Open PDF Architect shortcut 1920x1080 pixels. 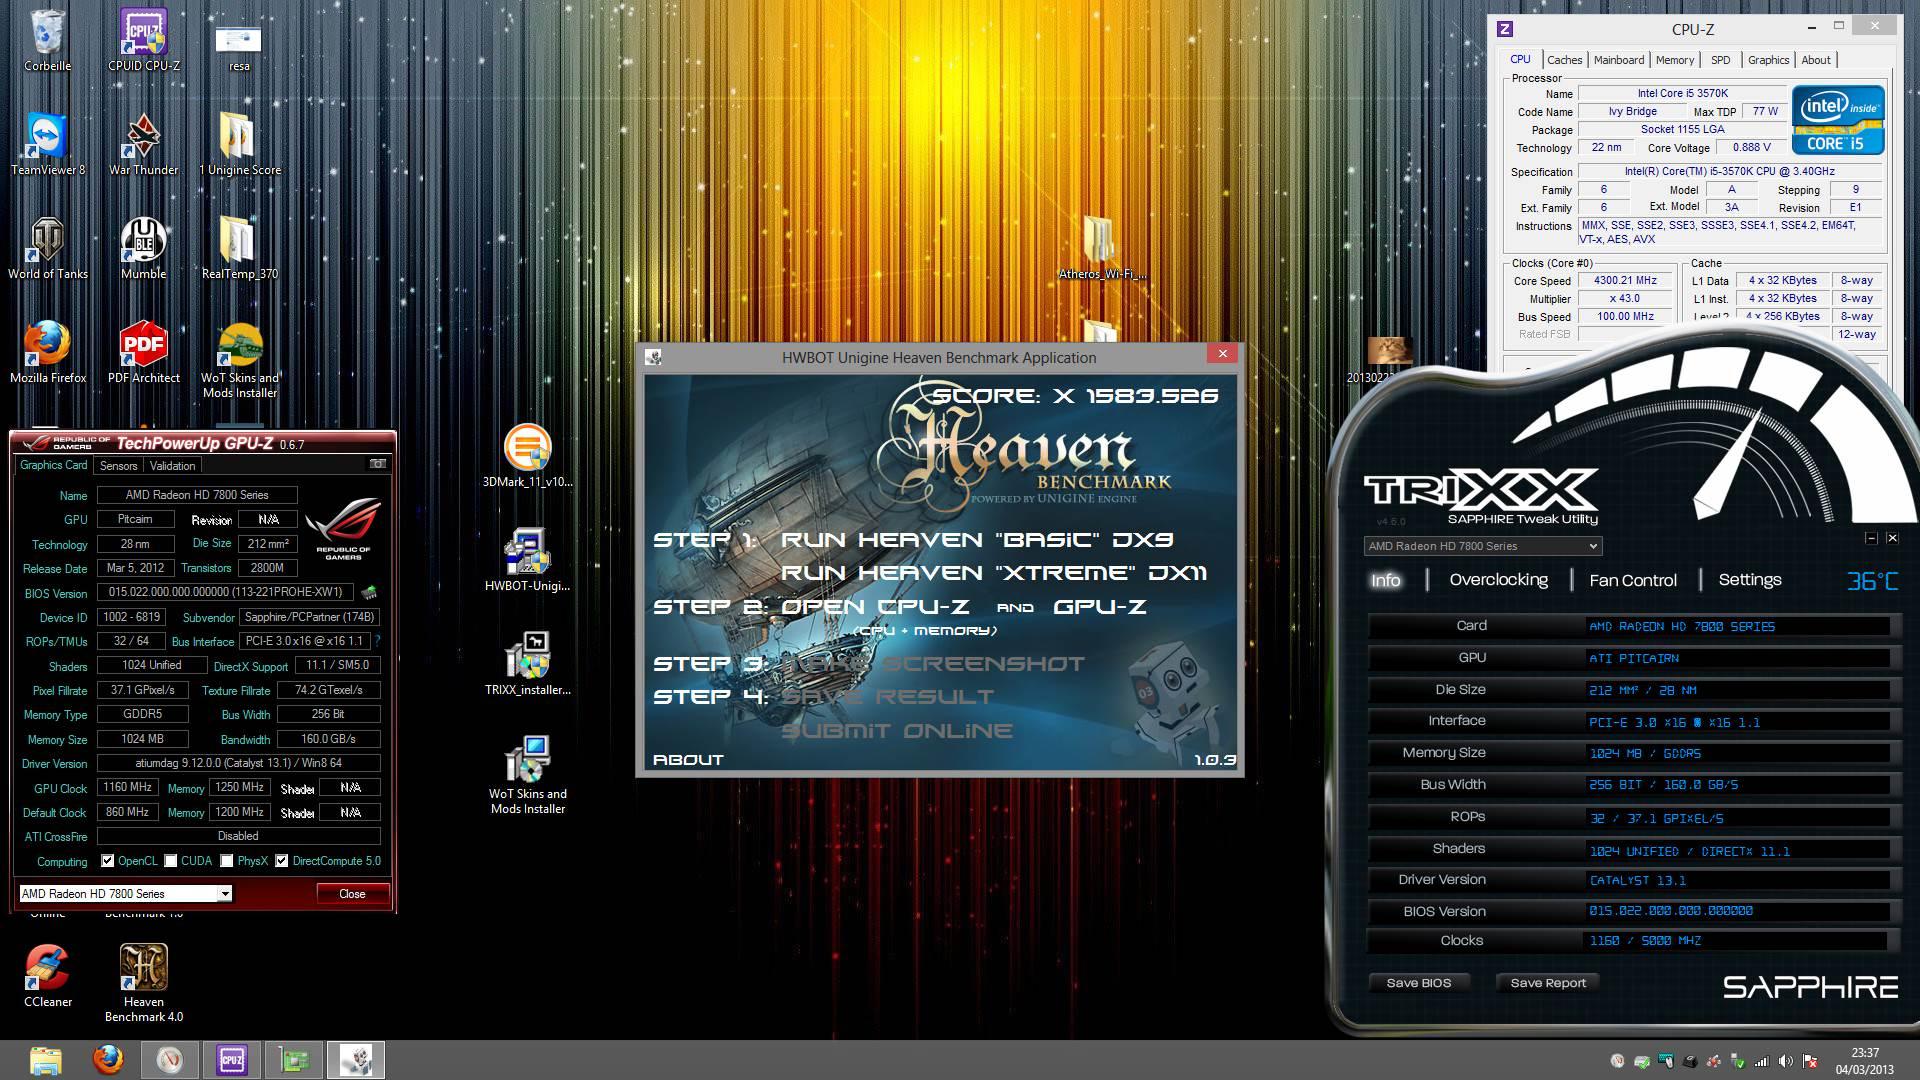[144, 352]
